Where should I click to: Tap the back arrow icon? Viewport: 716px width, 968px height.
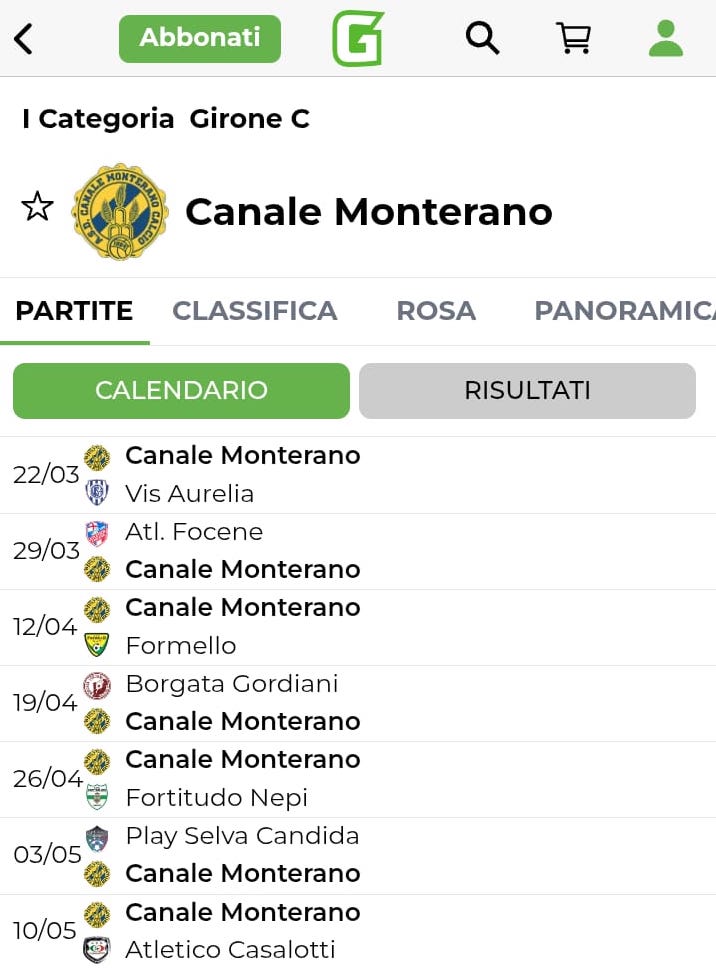(x=24, y=39)
